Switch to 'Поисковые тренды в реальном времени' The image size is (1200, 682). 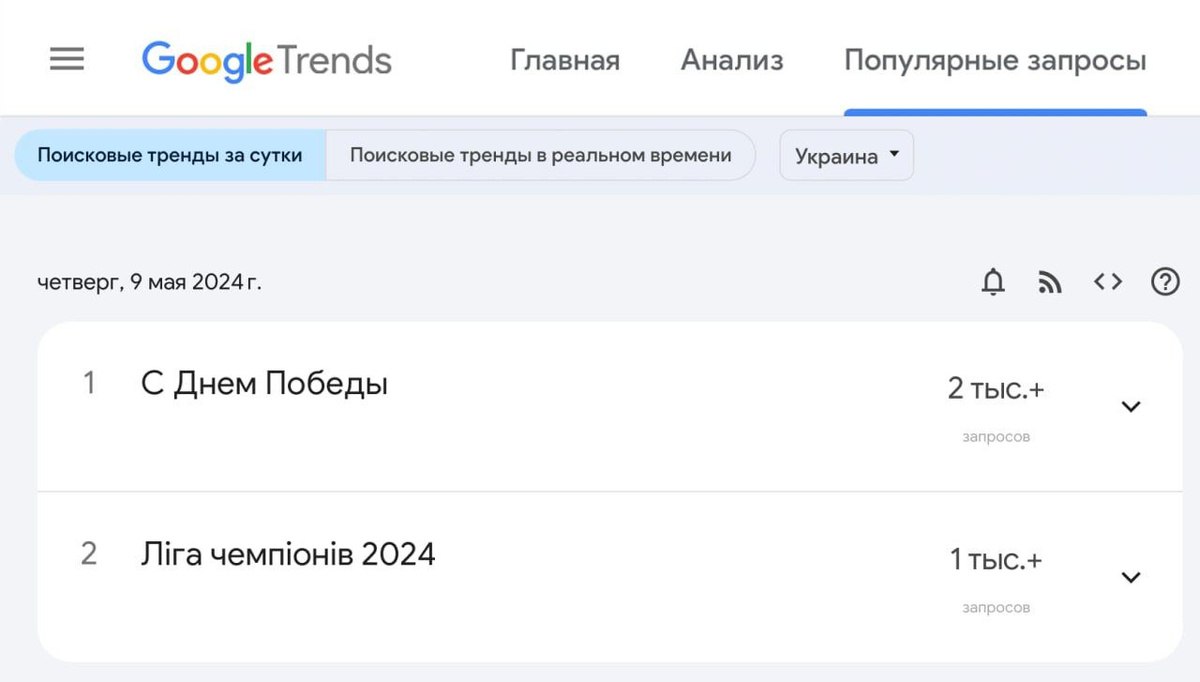540,155
